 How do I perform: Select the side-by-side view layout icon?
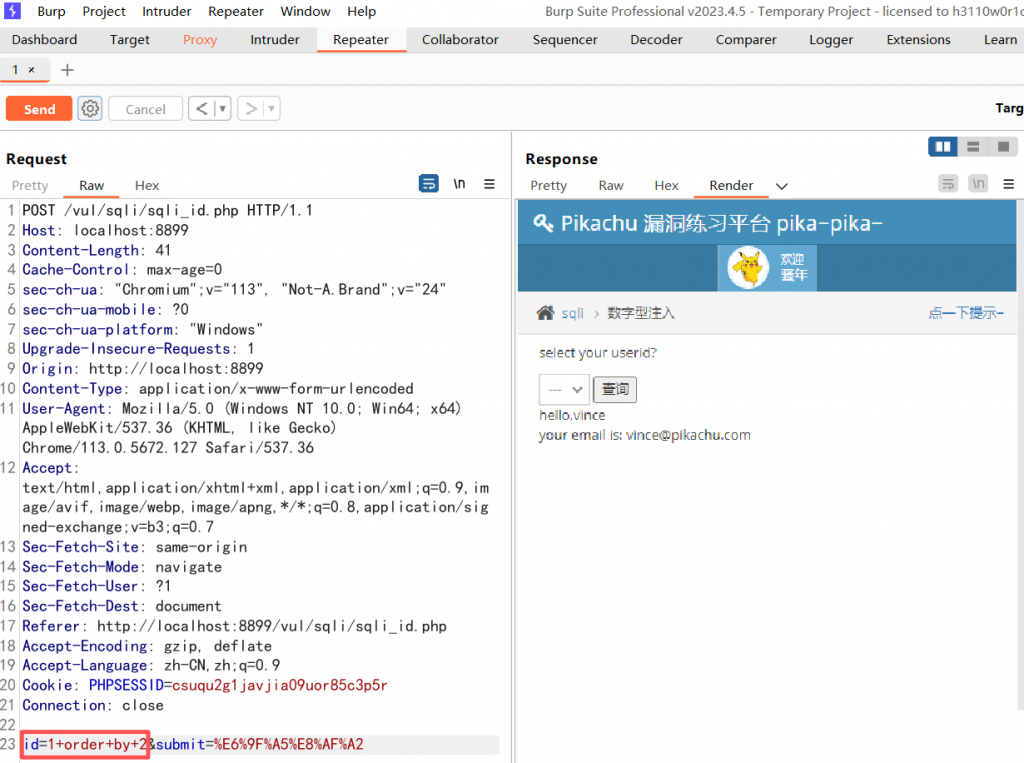(x=942, y=146)
